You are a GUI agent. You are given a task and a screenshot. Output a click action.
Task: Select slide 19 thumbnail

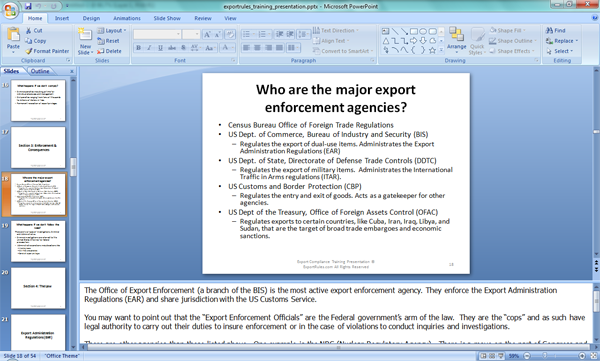[38, 241]
